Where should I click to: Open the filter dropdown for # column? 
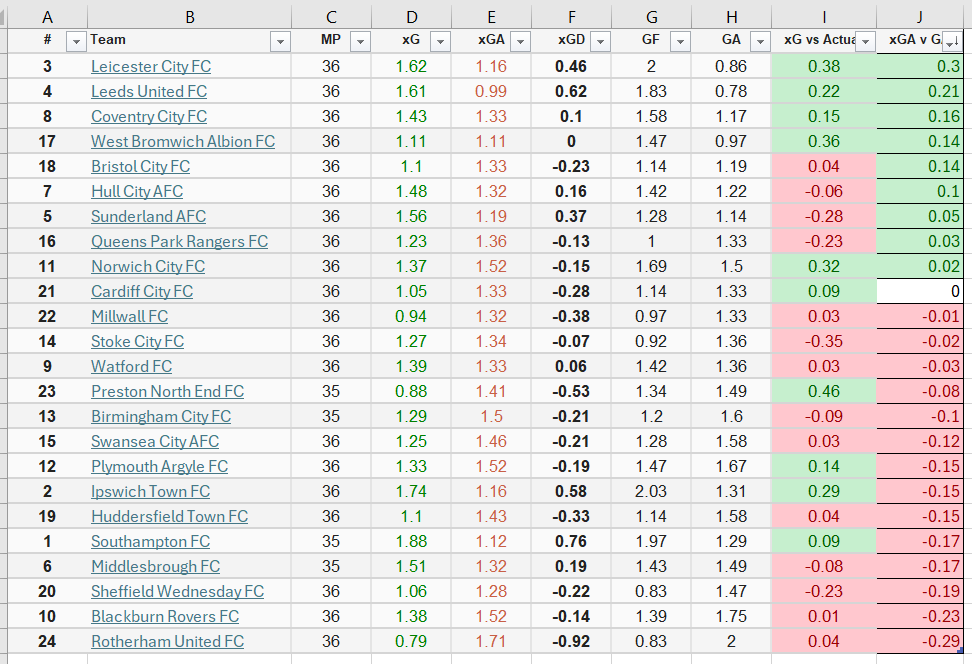coord(76,42)
